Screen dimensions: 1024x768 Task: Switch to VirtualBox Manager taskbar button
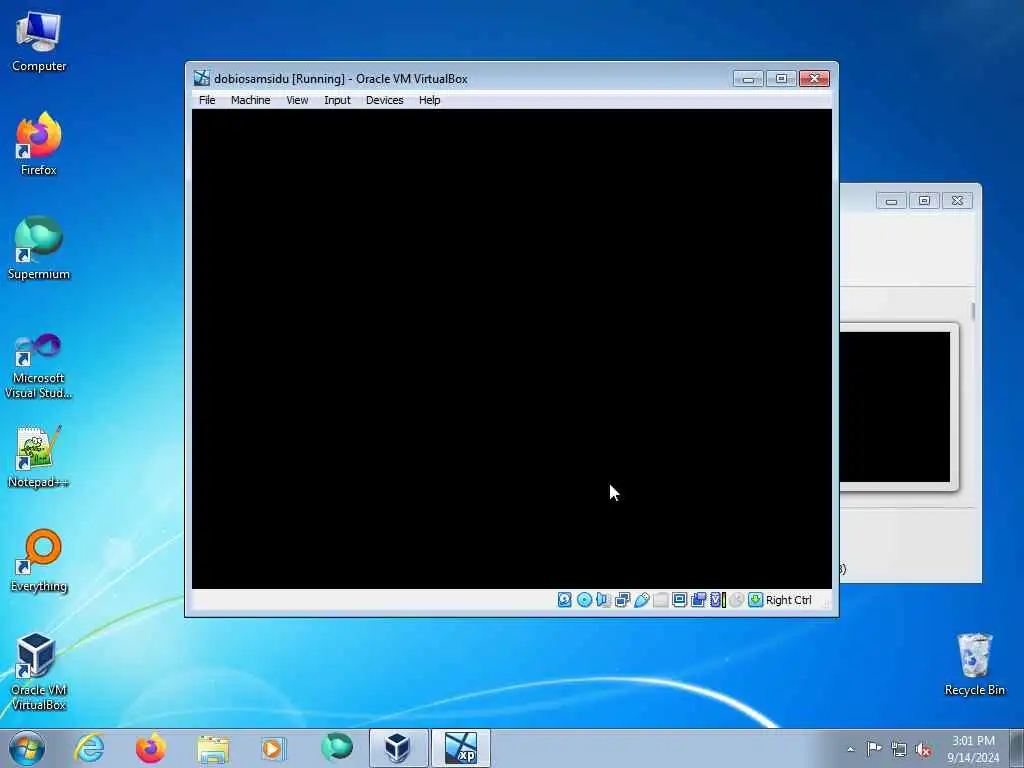398,748
